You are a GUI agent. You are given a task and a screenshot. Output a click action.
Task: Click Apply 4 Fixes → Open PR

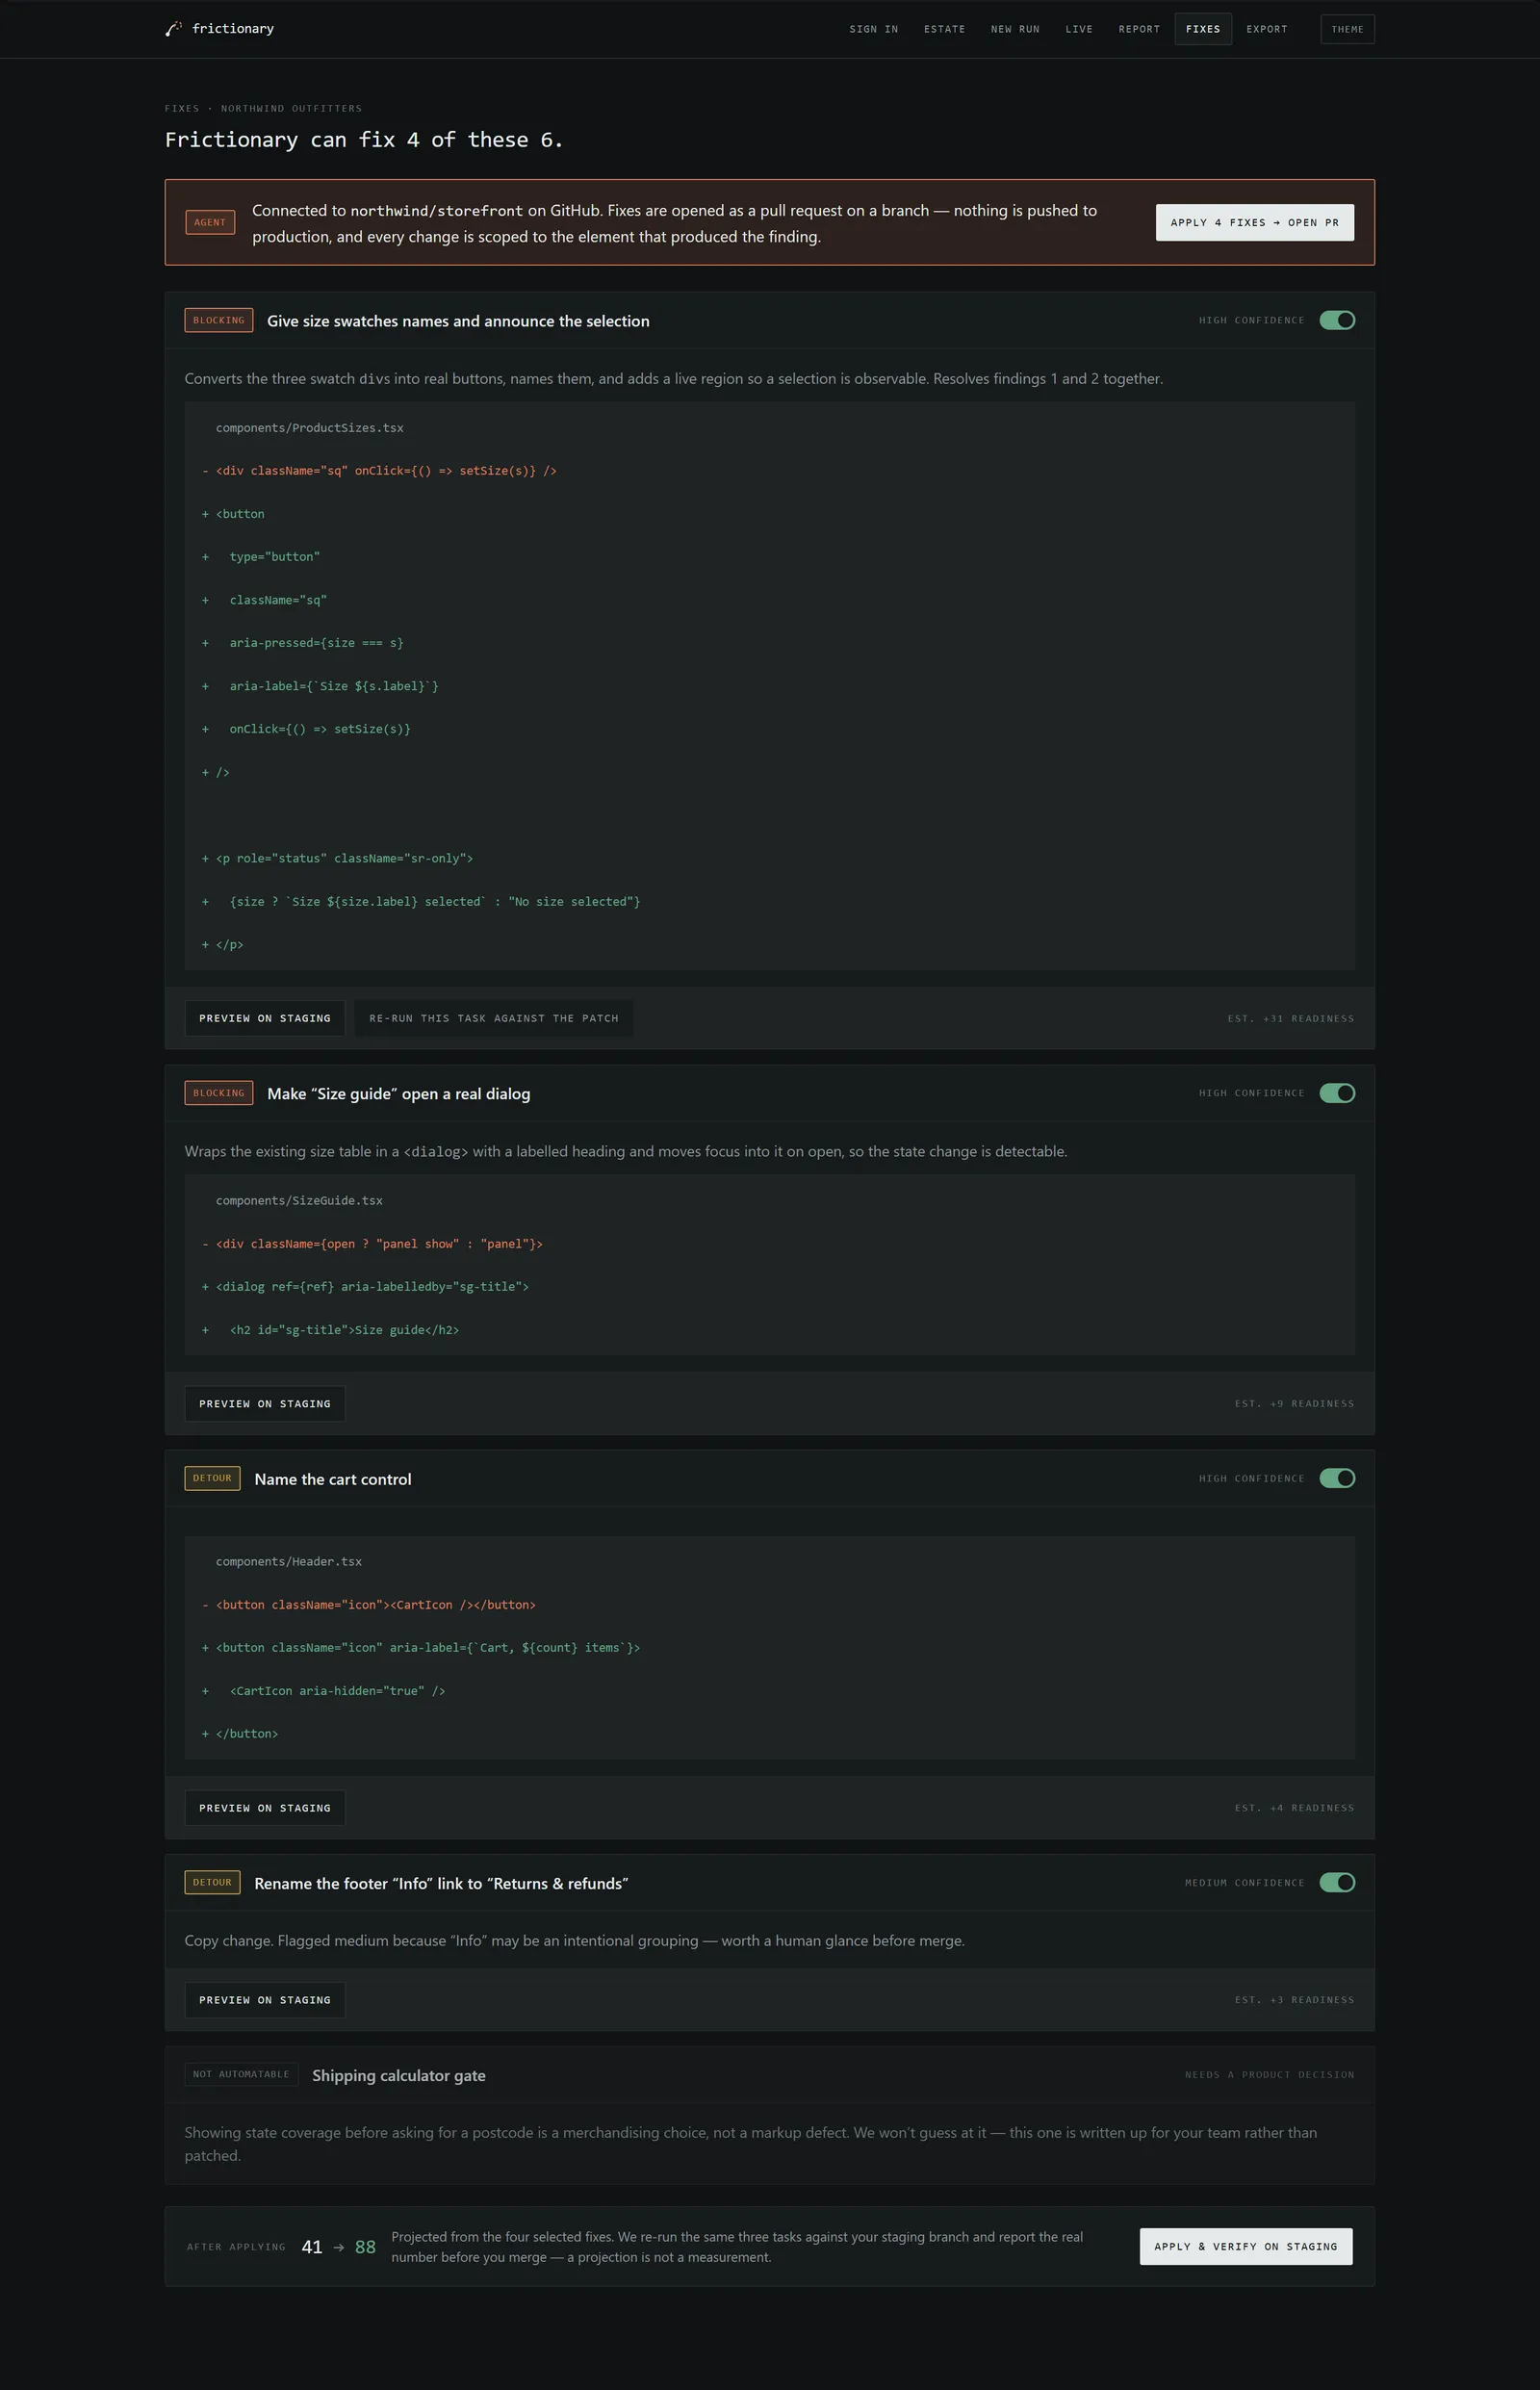[1255, 223]
